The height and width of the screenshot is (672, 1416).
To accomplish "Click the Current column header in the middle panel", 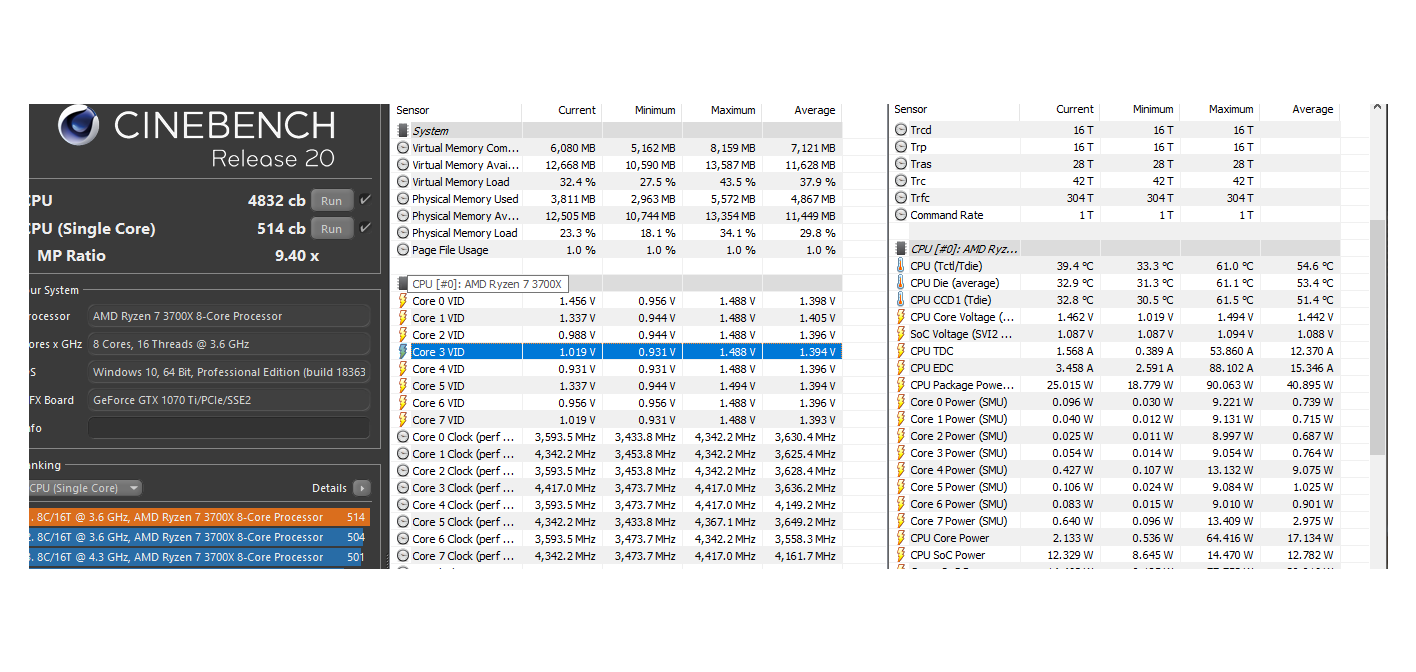I will coord(576,110).
